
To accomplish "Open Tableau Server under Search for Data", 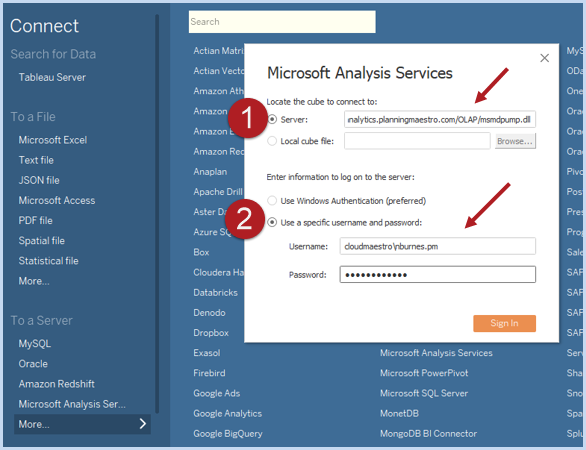I will click(52, 77).
